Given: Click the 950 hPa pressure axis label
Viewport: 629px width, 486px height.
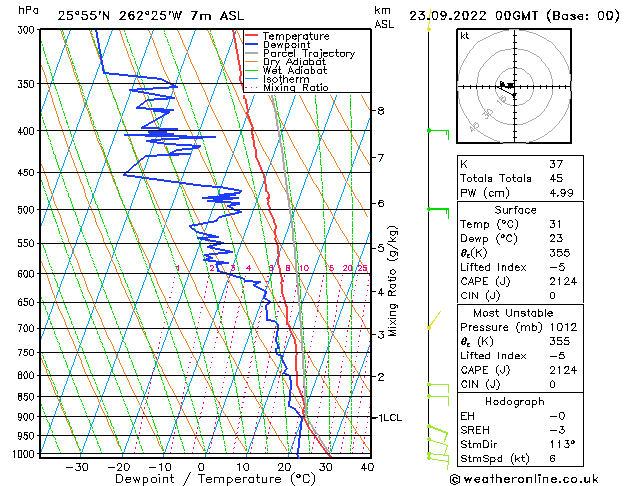Looking at the screenshot, I should (x=28, y=436).
